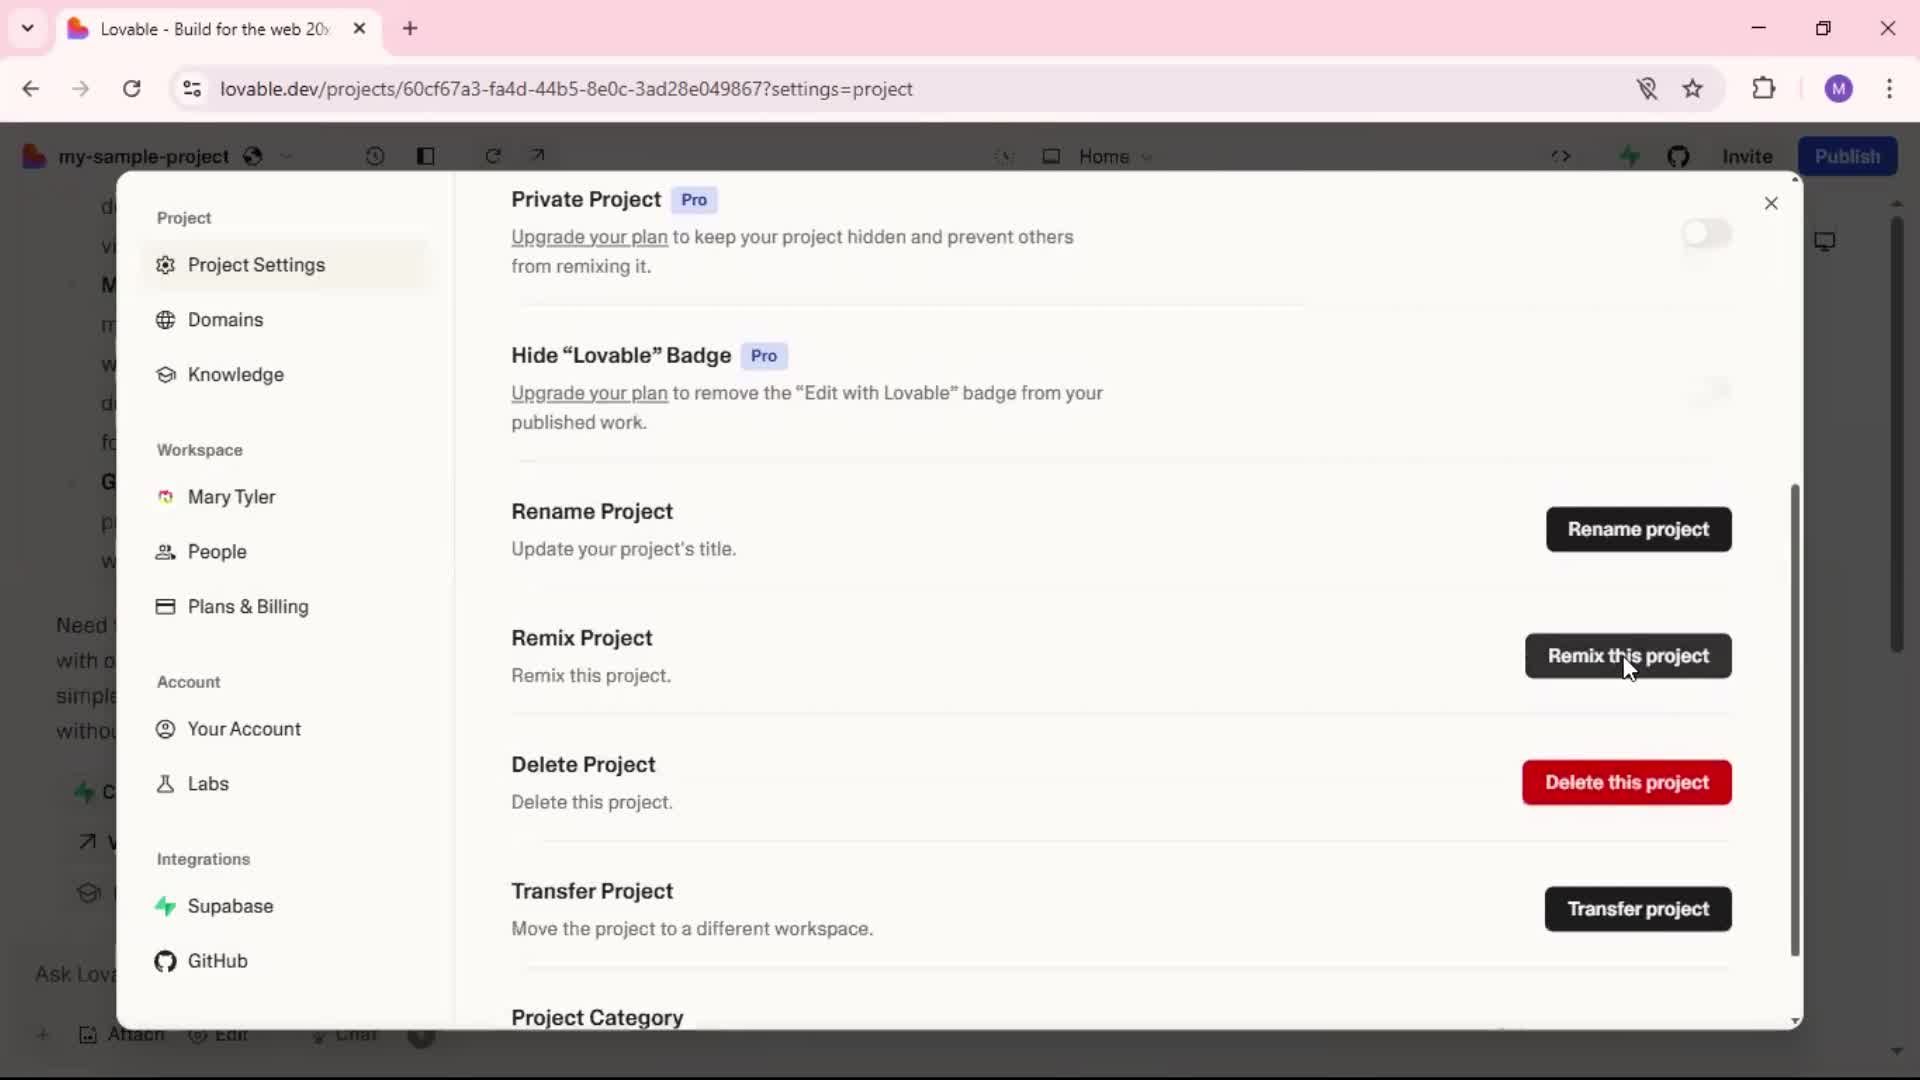Click the settings dialog vertical scrollbar
Screen dimensions: 1920x1080
tap(1795, 720)
